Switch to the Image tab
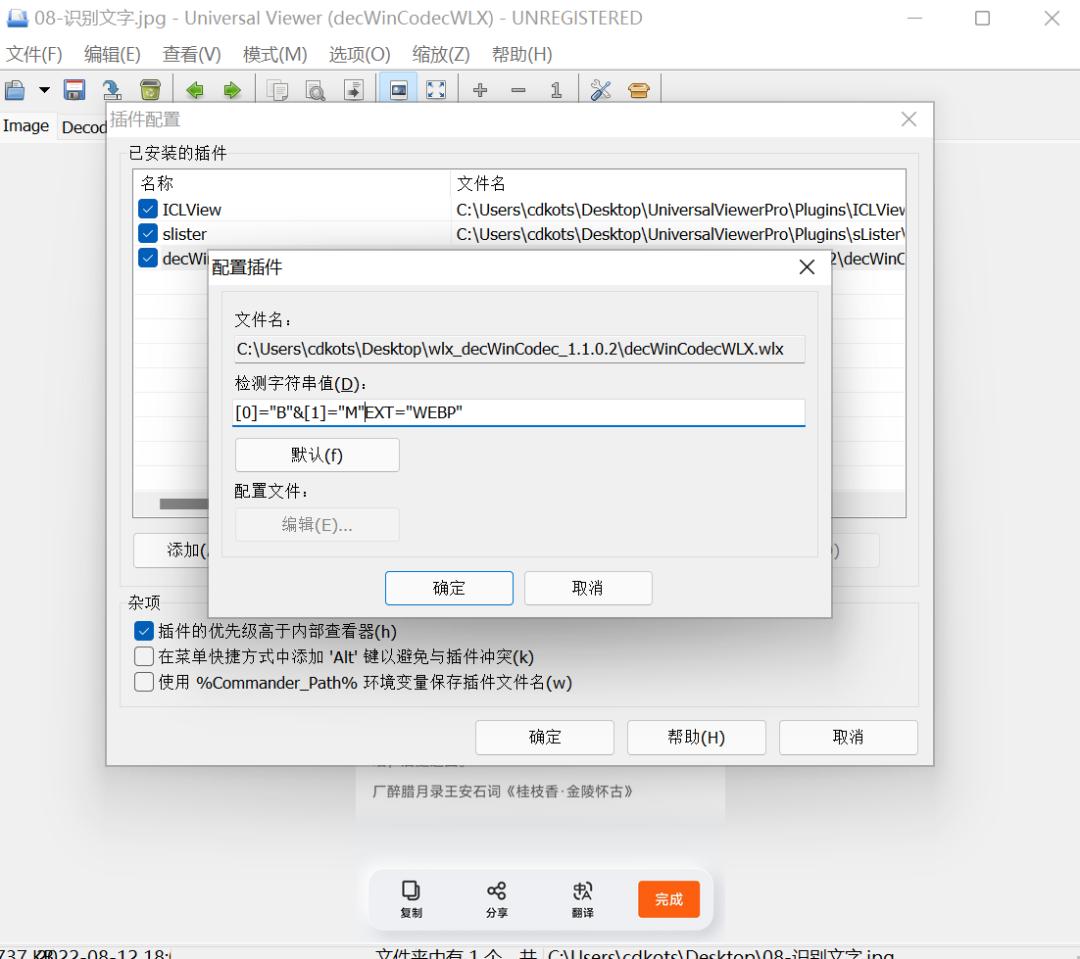 tap(26, 126)
